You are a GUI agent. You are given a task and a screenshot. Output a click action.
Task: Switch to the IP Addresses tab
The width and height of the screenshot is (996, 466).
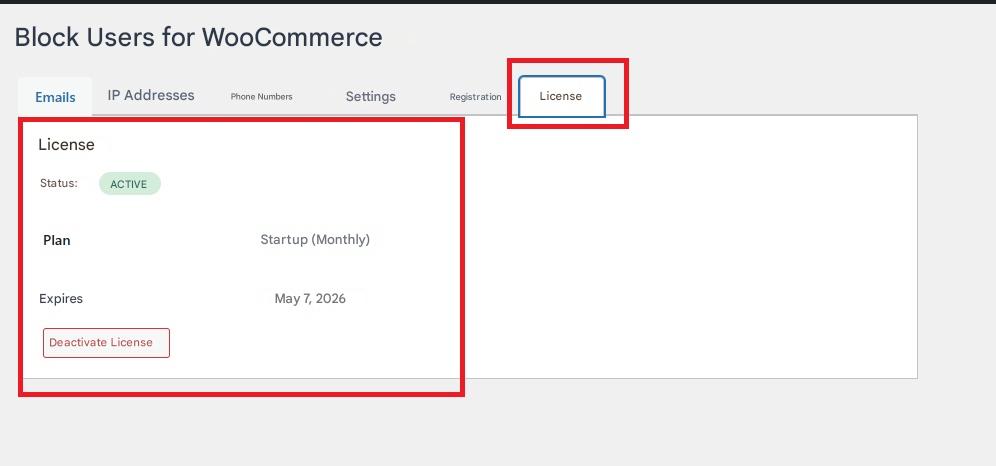pos(151,96)
